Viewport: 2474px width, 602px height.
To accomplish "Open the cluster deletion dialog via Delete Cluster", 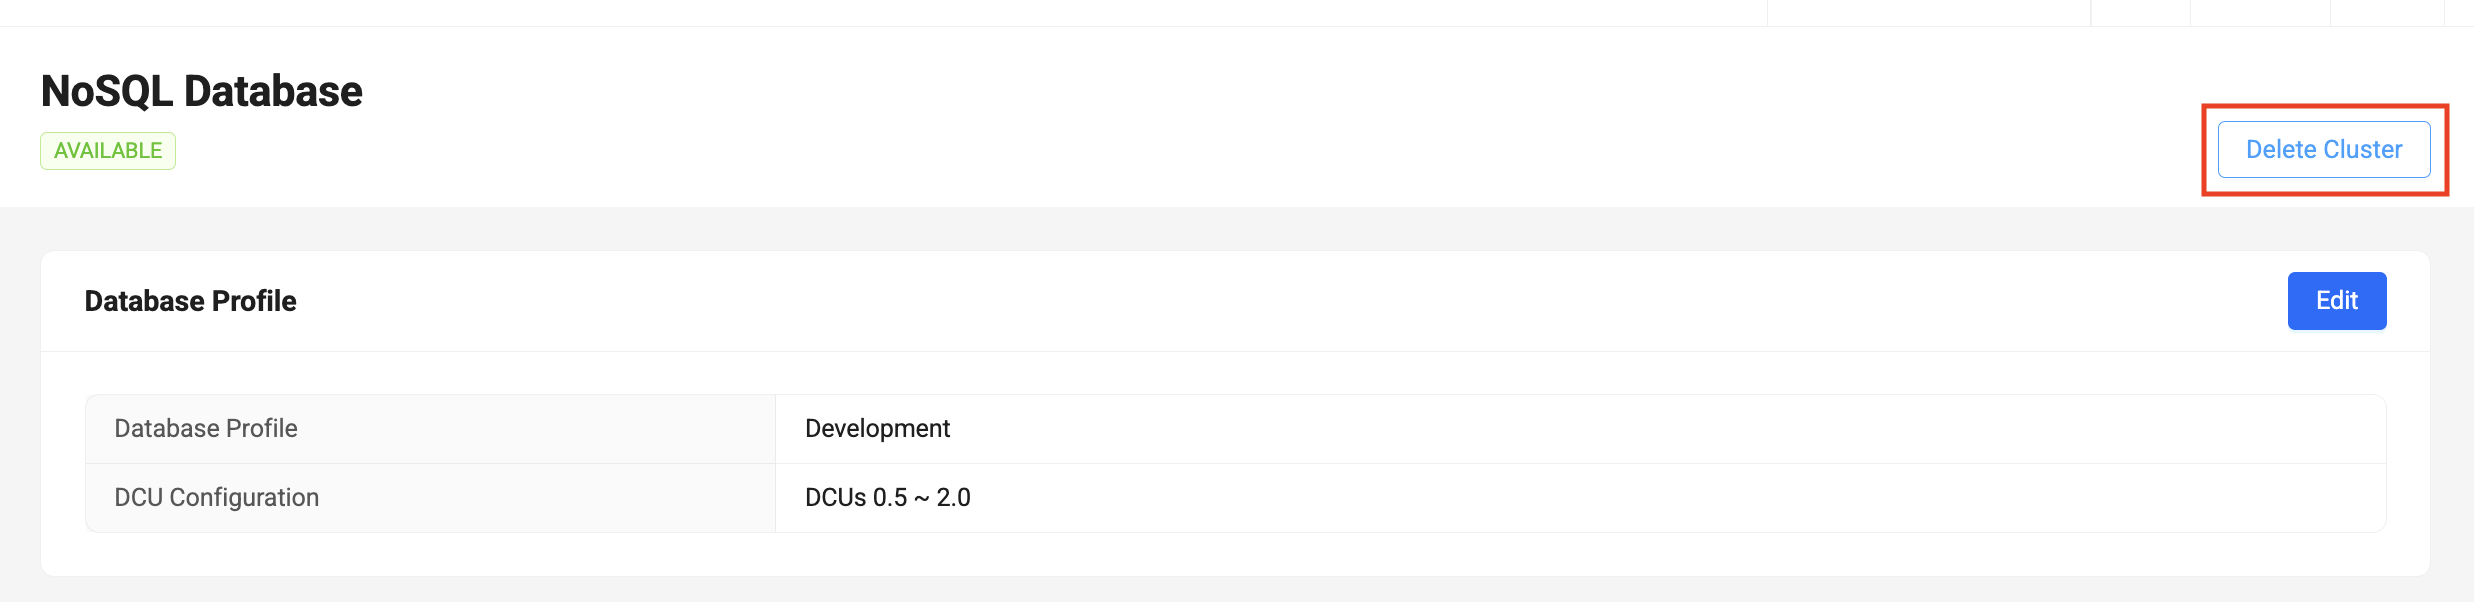I will (2322, 149).
